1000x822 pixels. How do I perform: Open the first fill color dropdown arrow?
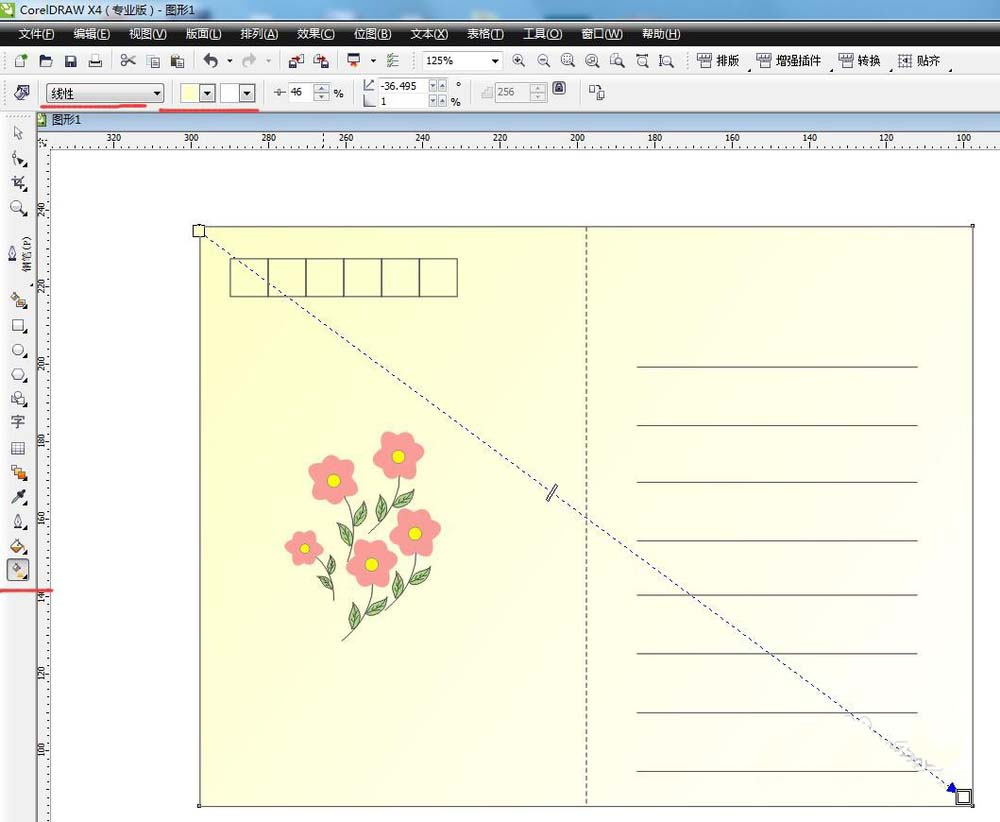[x=207, y=93]
